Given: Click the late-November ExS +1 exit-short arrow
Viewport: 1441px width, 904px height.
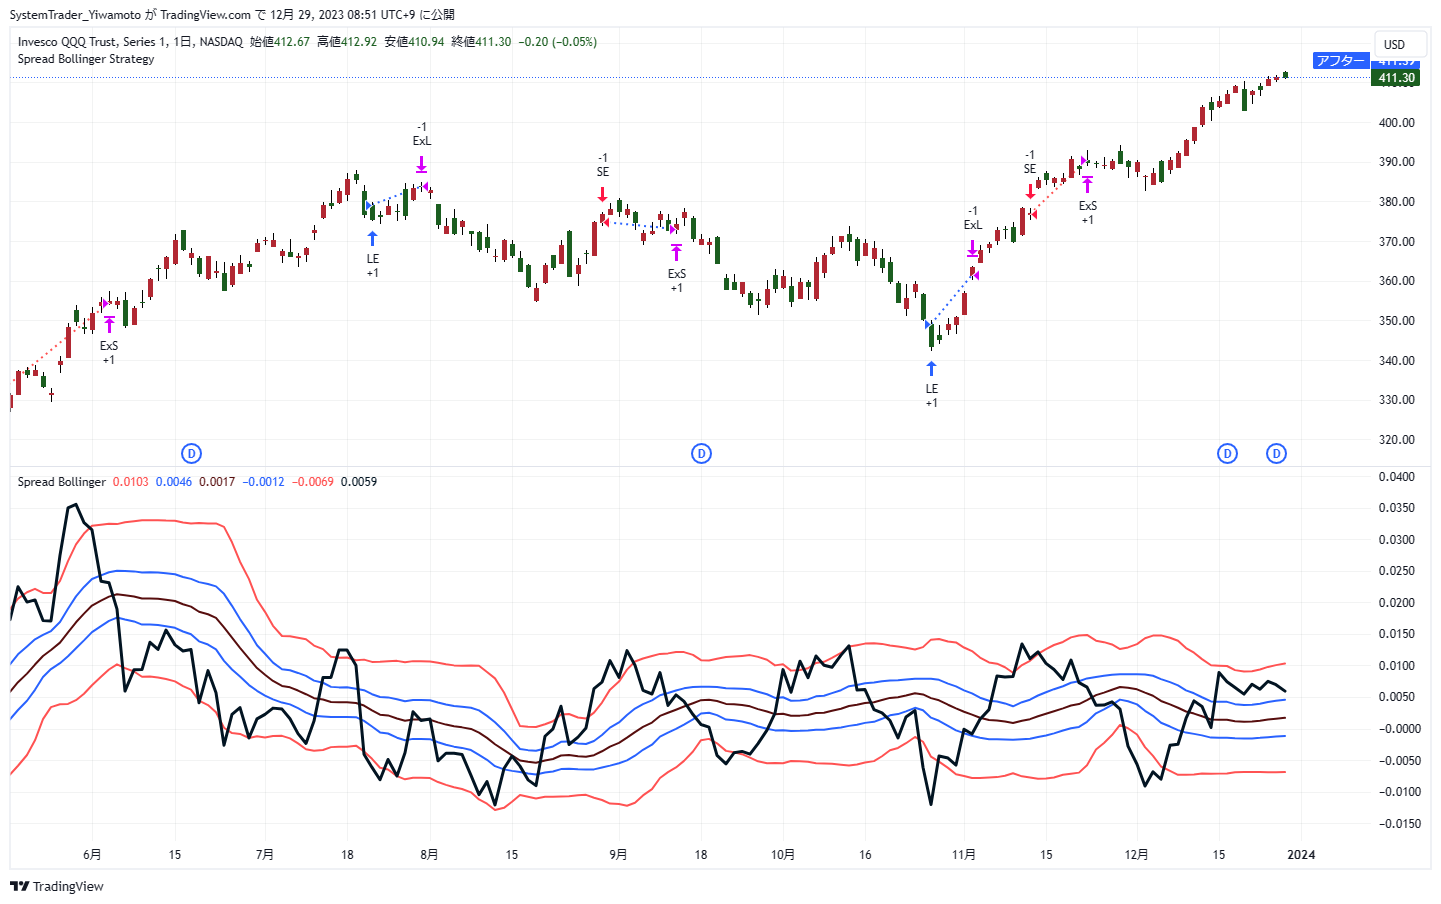Looking at the screenshot, I should pyautogui.click(x=1087, y=185).
